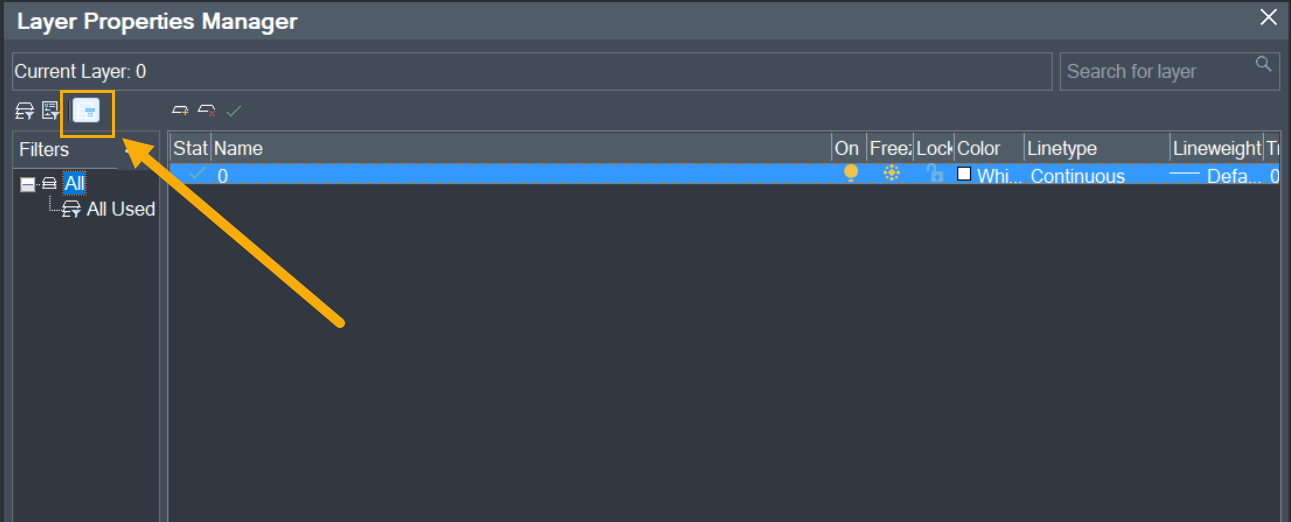Collapse the All filter tree node
The image size is (1291, 522).
pyautogui.click(x=28, y=185)
